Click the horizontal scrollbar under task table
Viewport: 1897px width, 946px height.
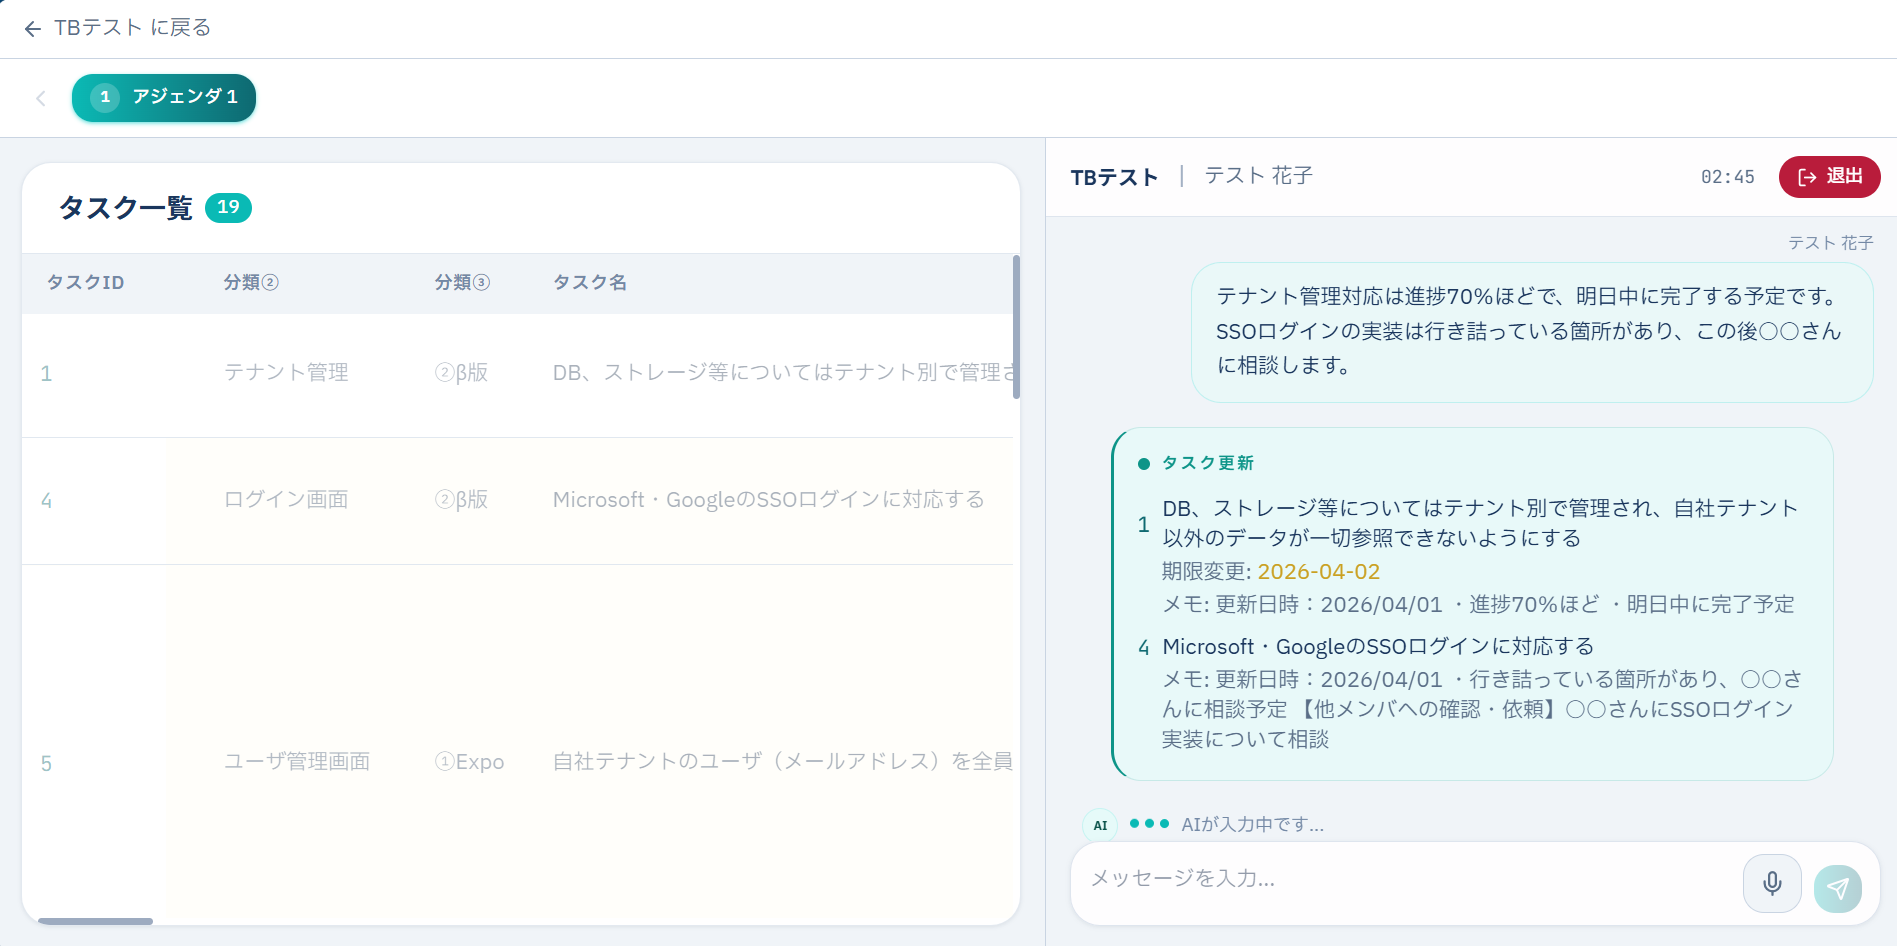click(95, 921)
